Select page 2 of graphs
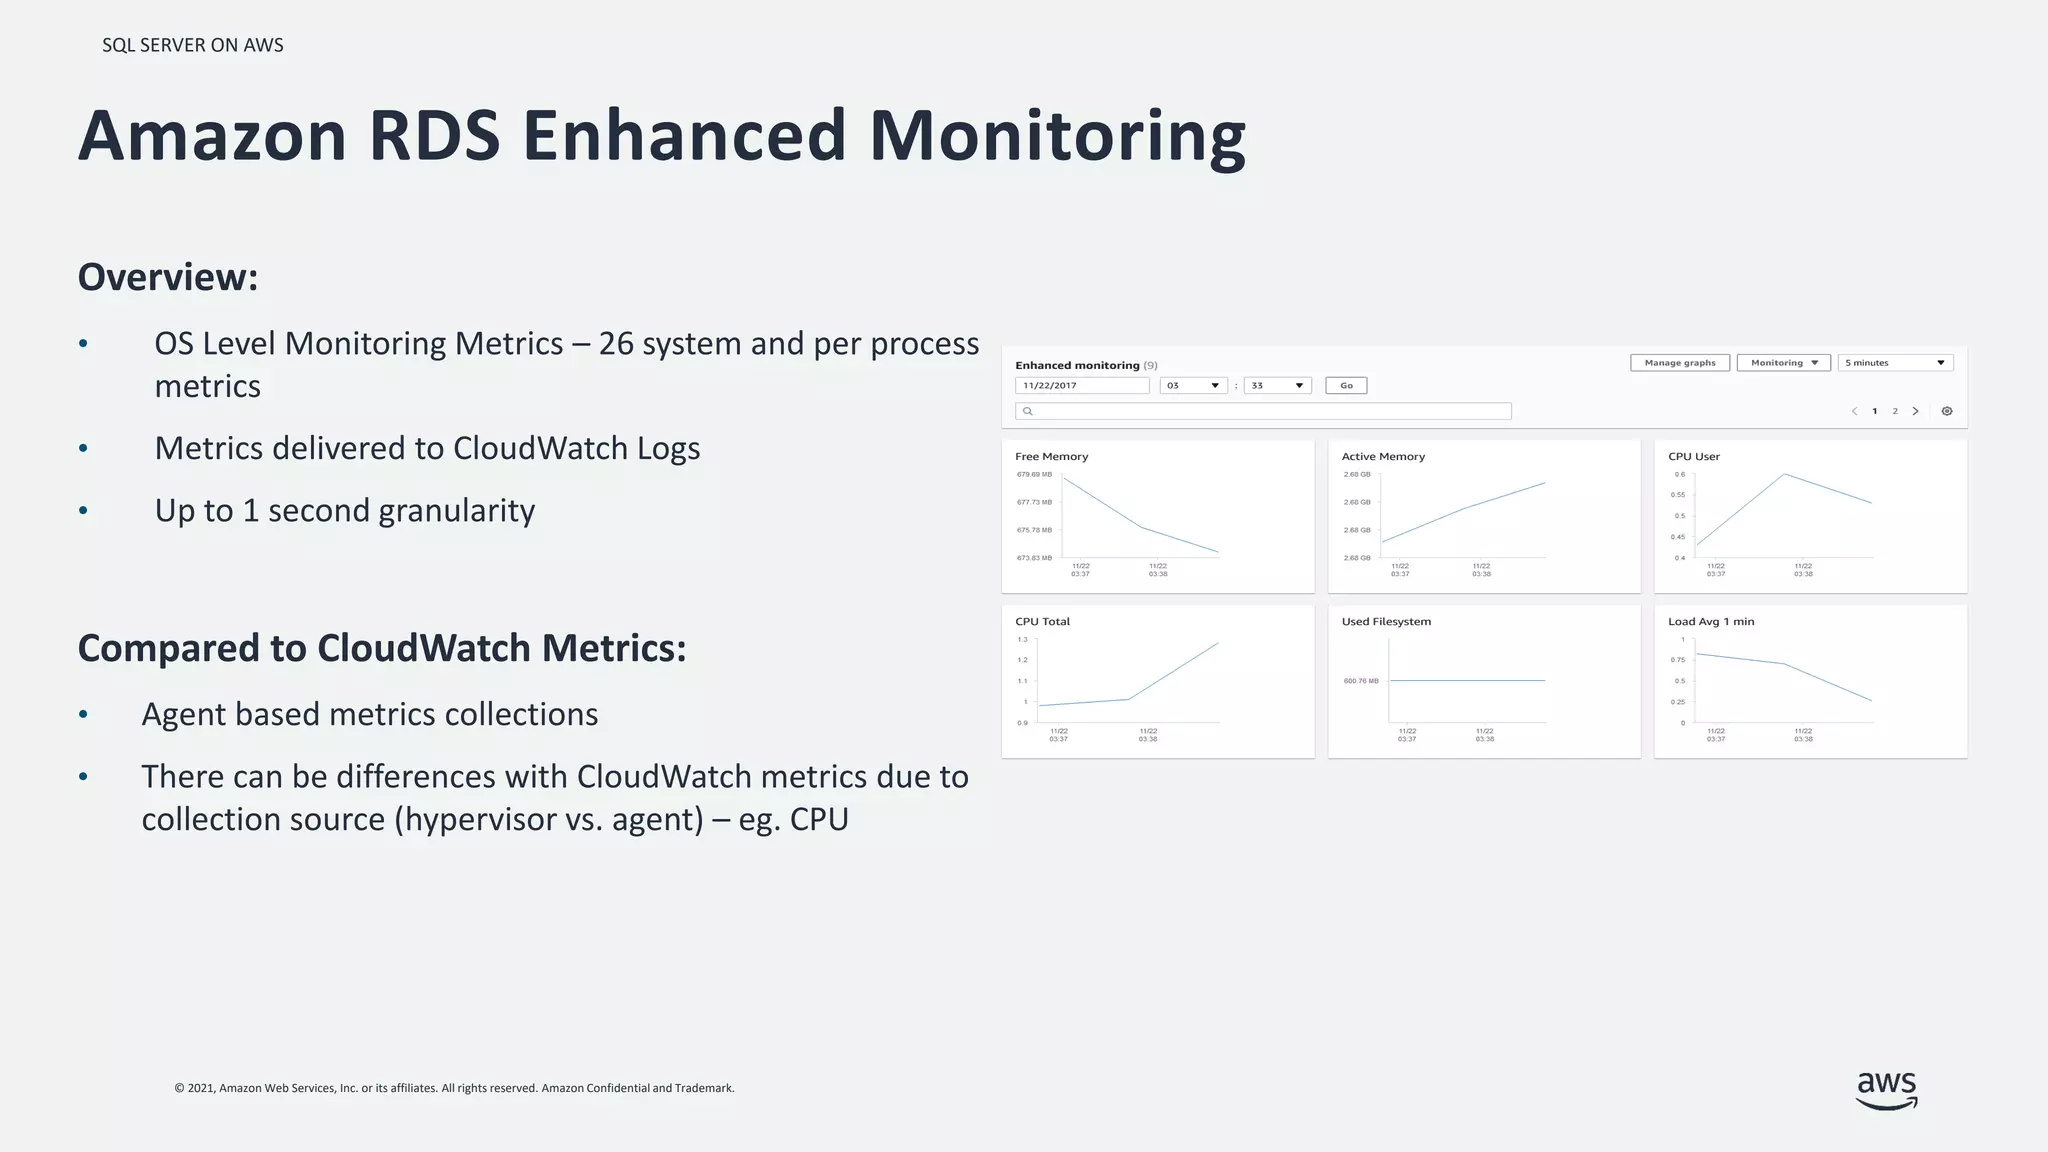Viewport: 2048px width, 1152px height. (1894, 411)
